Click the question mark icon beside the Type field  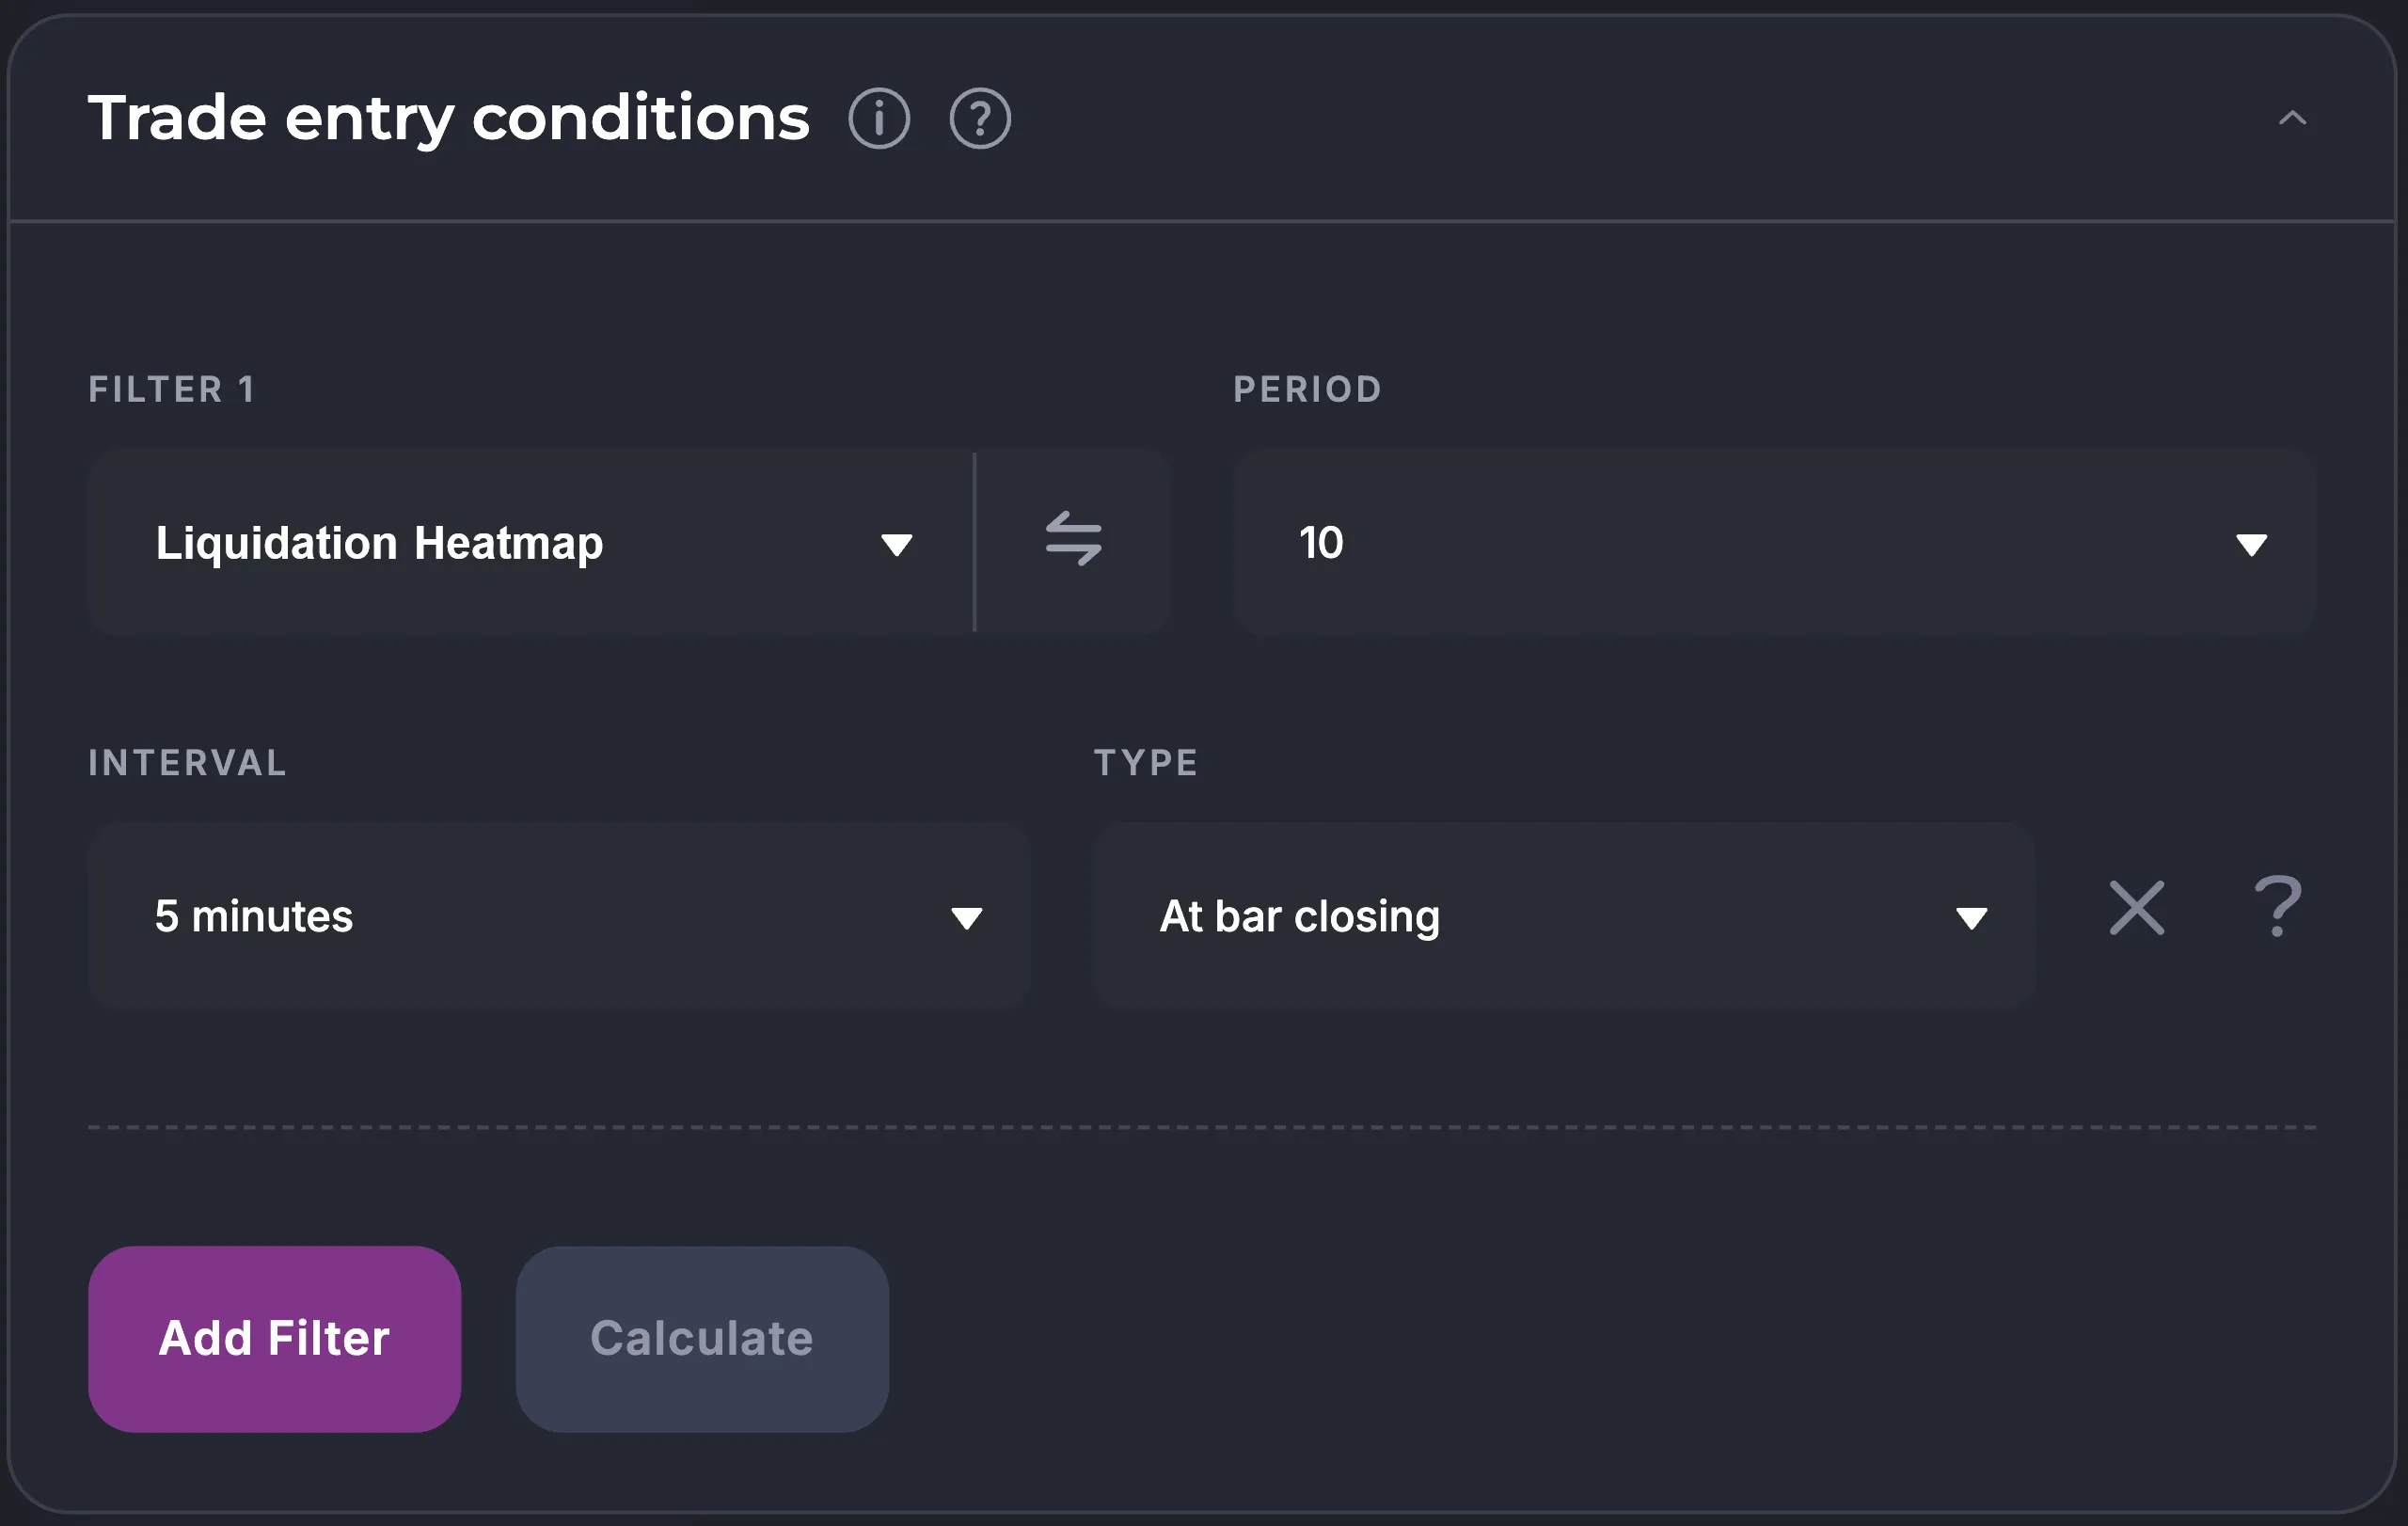pyautogui.click(x=2278, y=908)
